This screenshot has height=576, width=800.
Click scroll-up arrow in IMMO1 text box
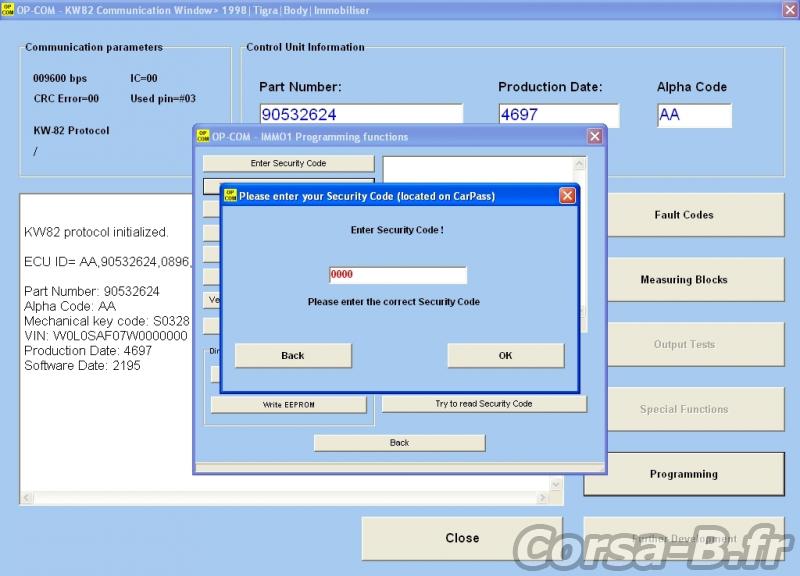579,164
